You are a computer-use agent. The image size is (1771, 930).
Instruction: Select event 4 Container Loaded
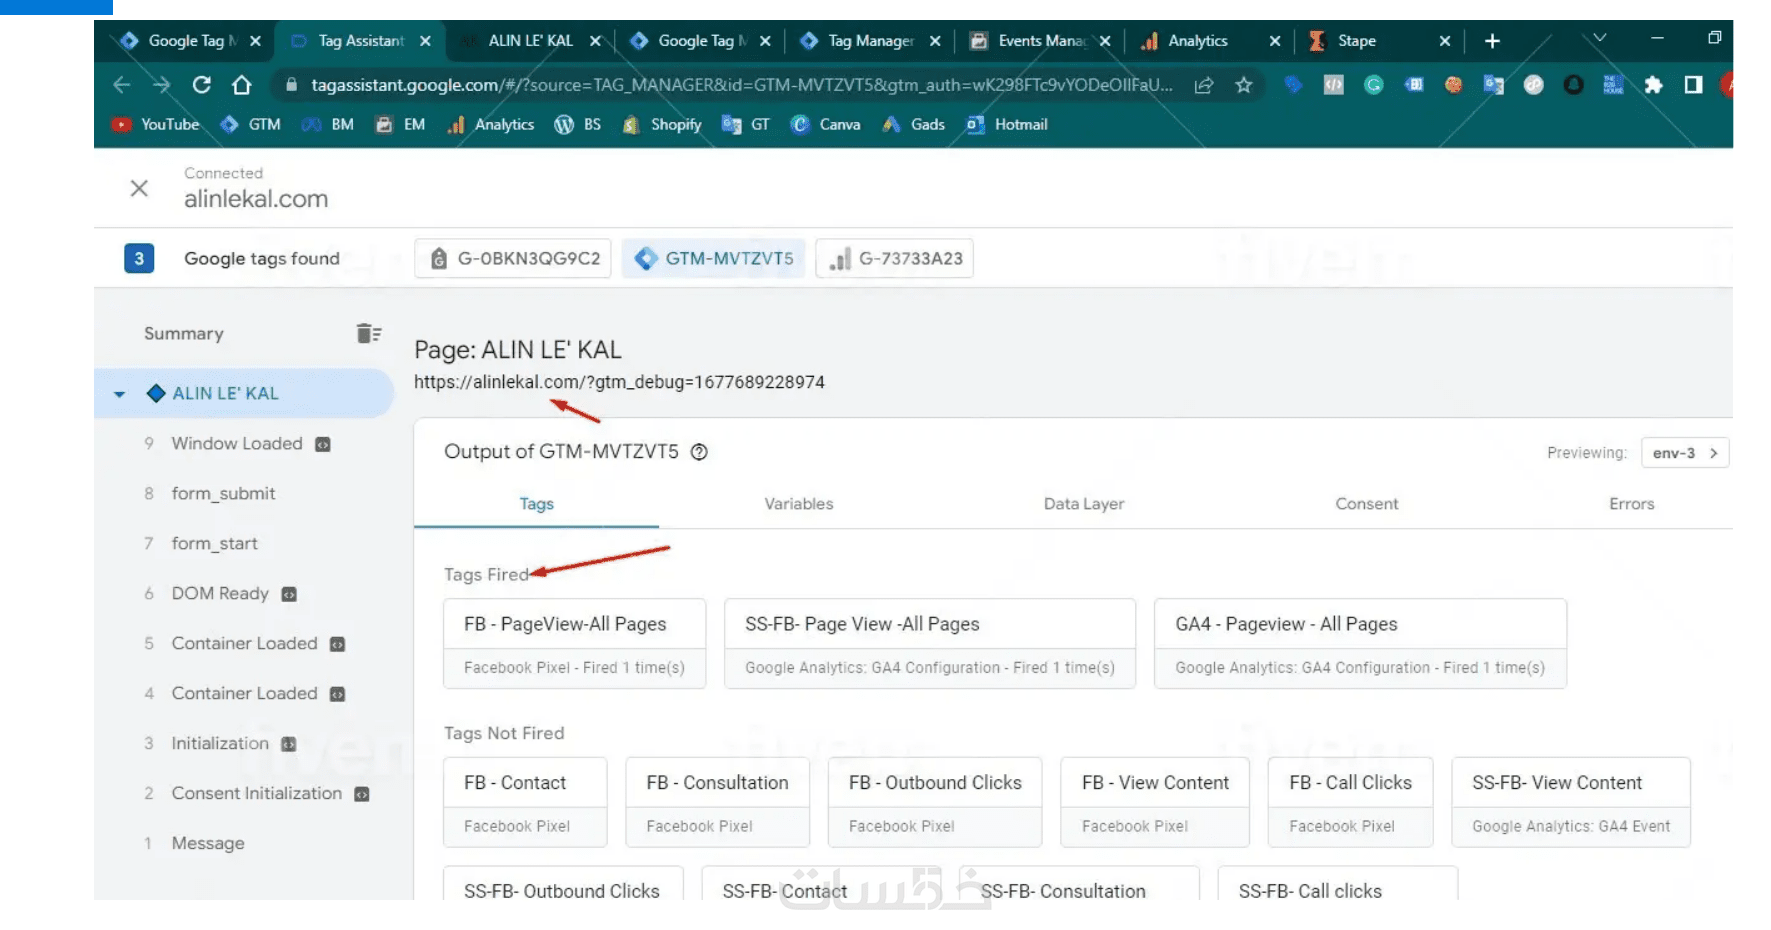pyautogui.click(x=244, y=694)
